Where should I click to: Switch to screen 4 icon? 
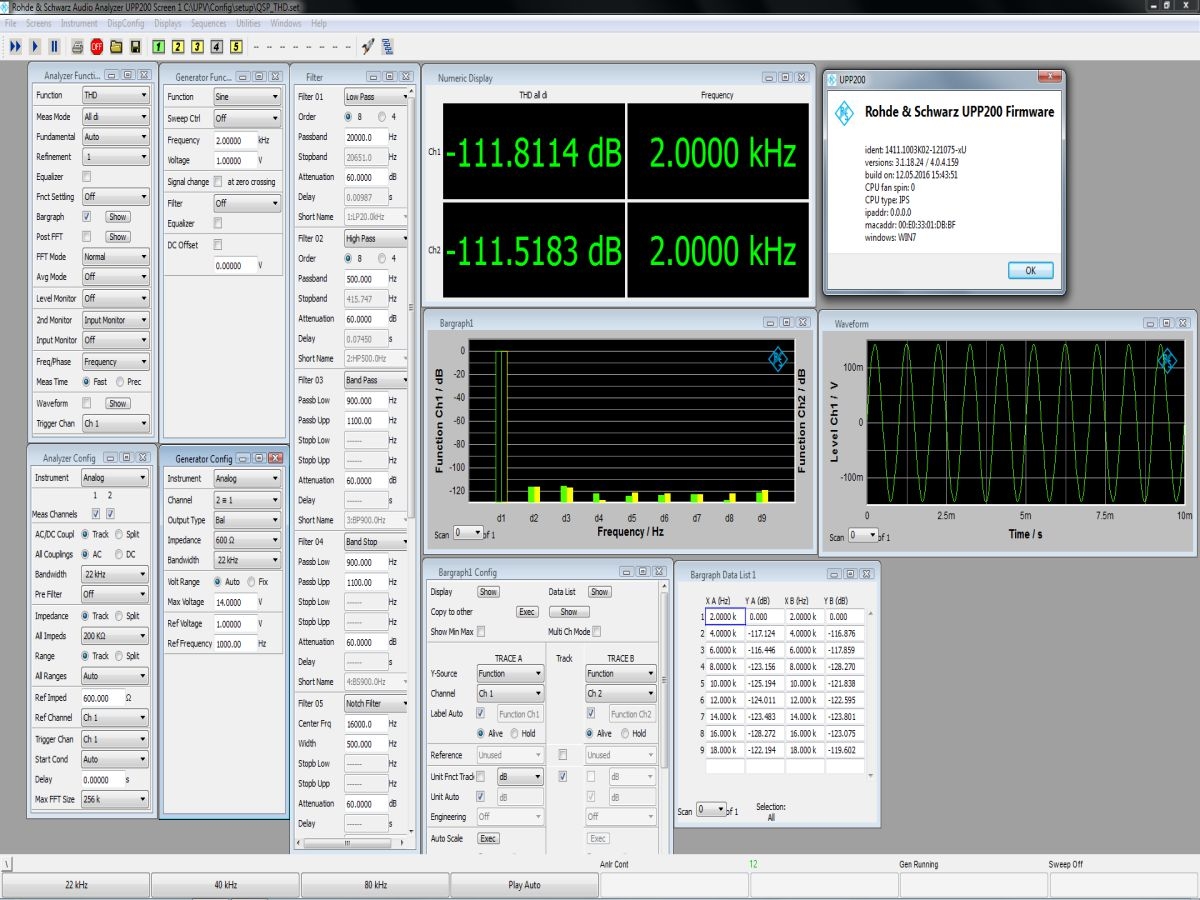[217, 46]
